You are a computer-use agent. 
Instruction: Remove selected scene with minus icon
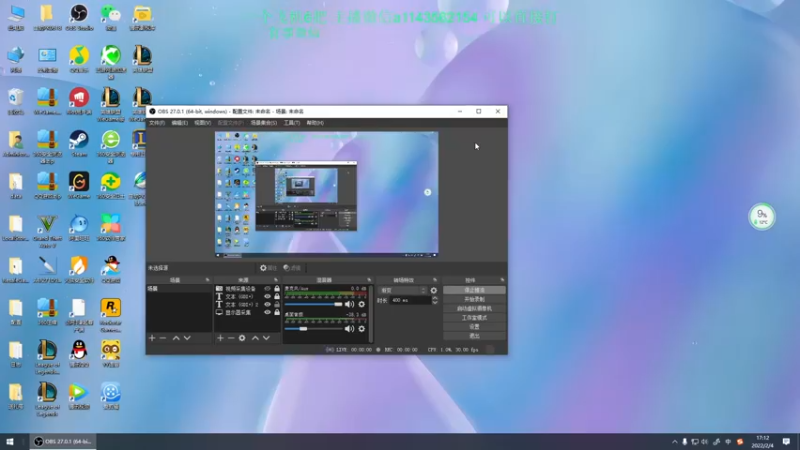pos(163,338)
